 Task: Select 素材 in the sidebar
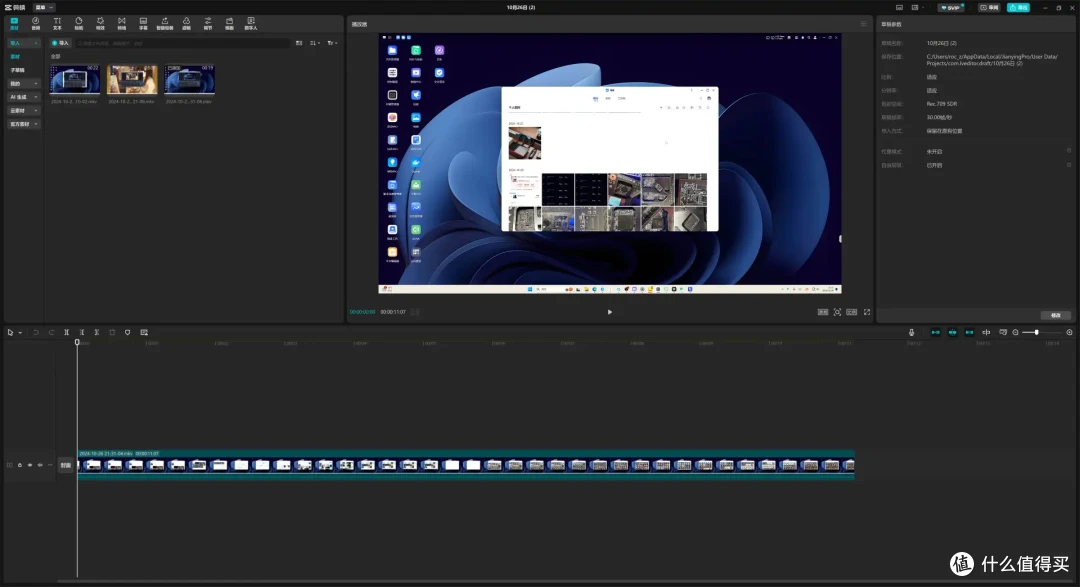click(15, 56)
